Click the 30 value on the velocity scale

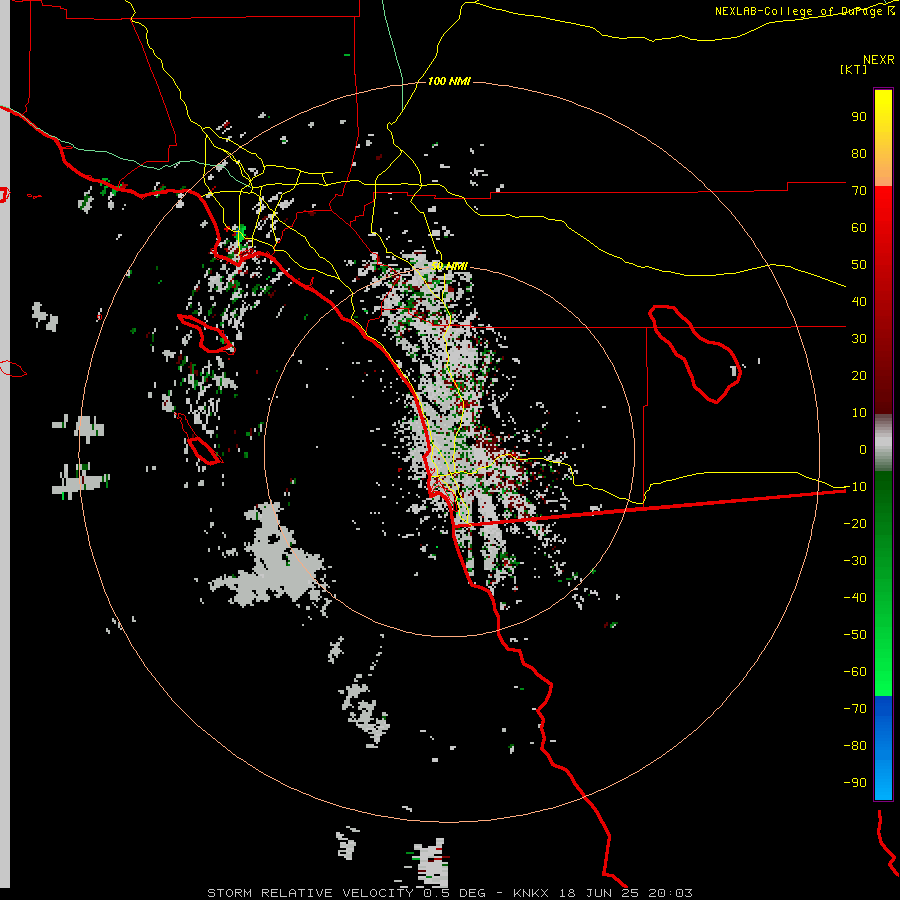859,339
